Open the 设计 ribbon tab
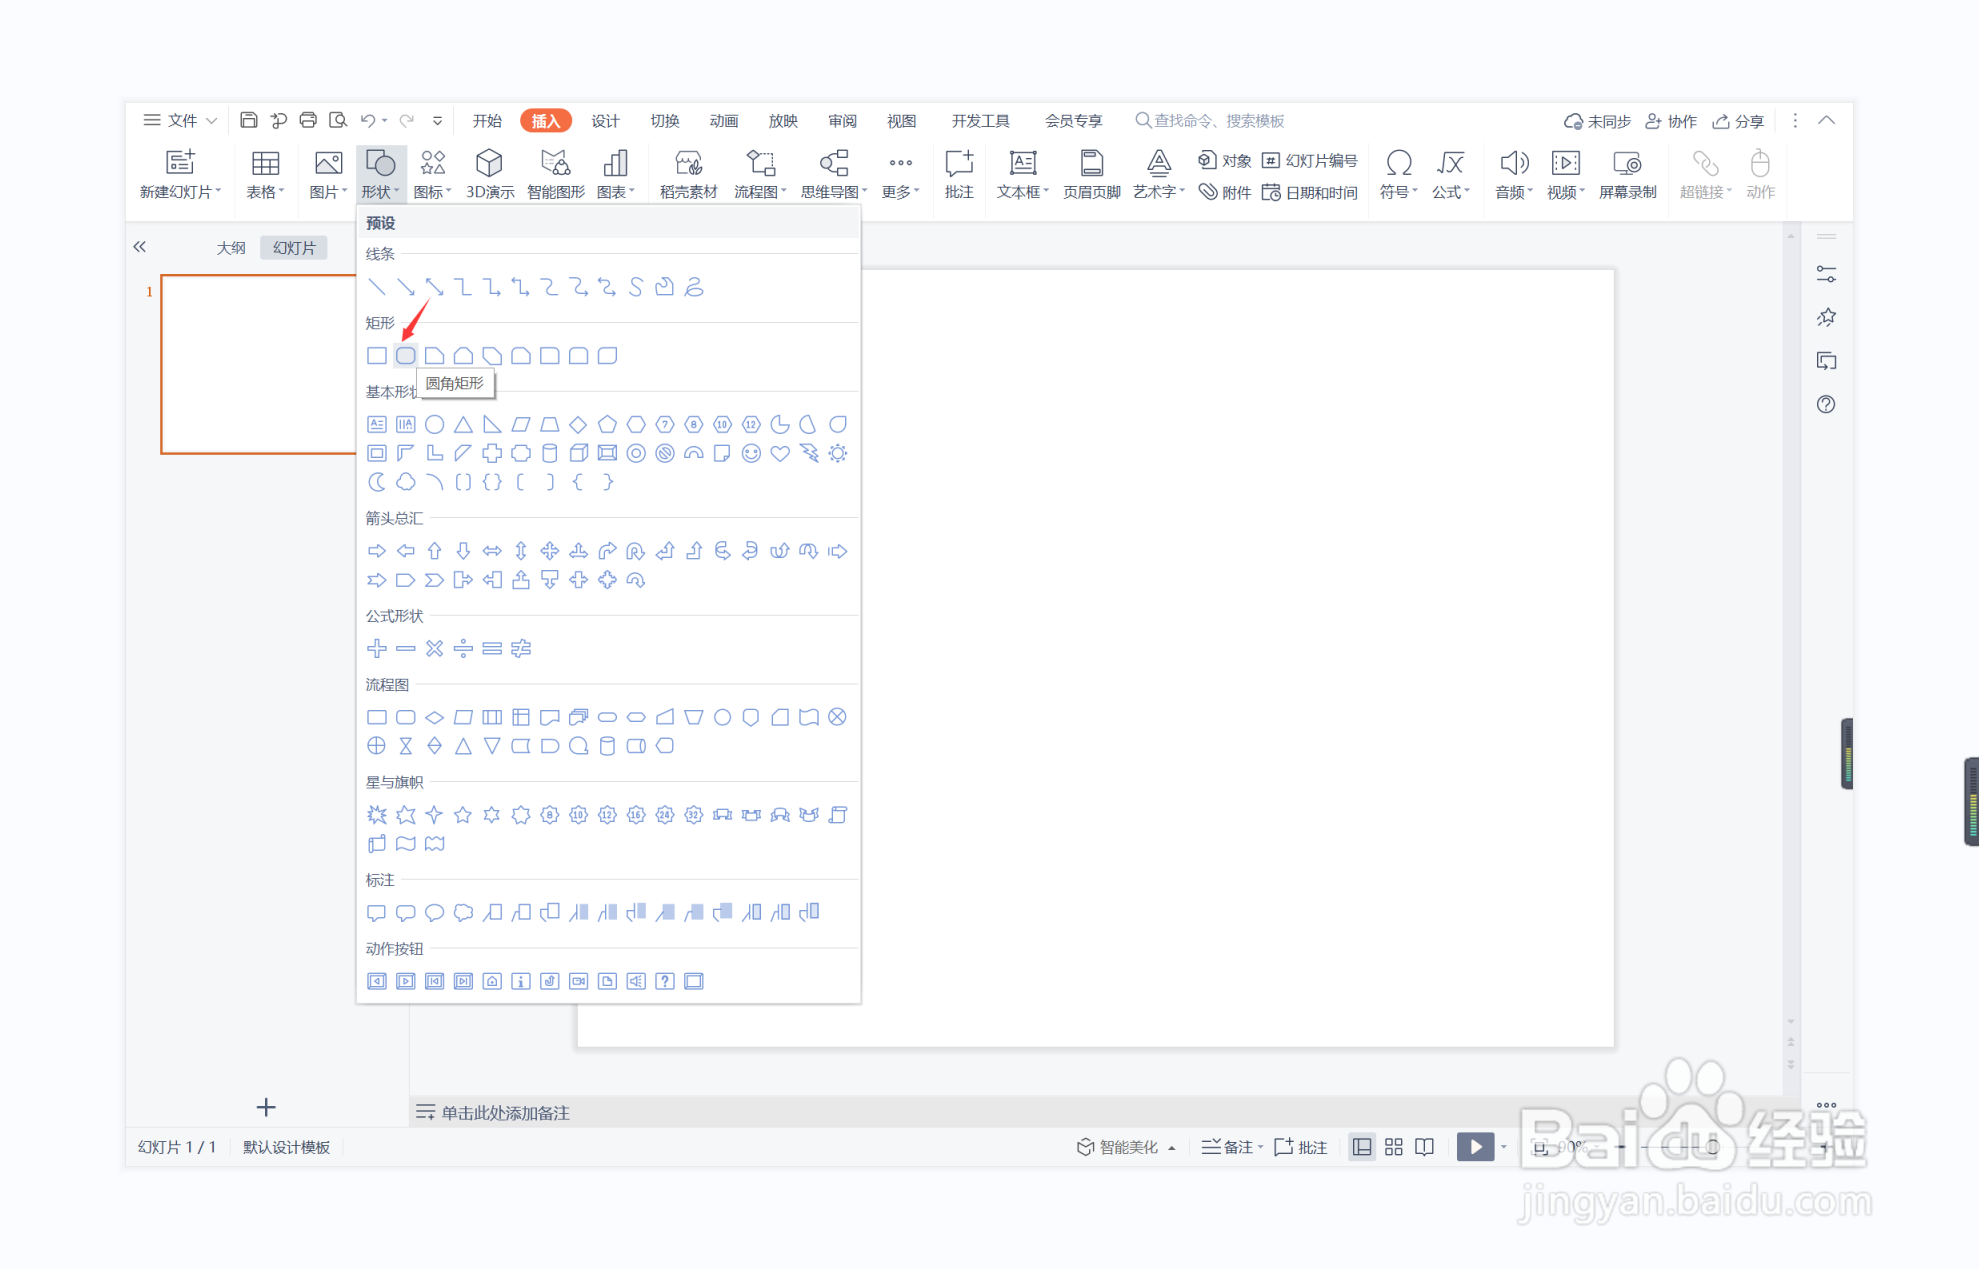The height and width of the screenshot is (1269, 1979). pos(605,120)
